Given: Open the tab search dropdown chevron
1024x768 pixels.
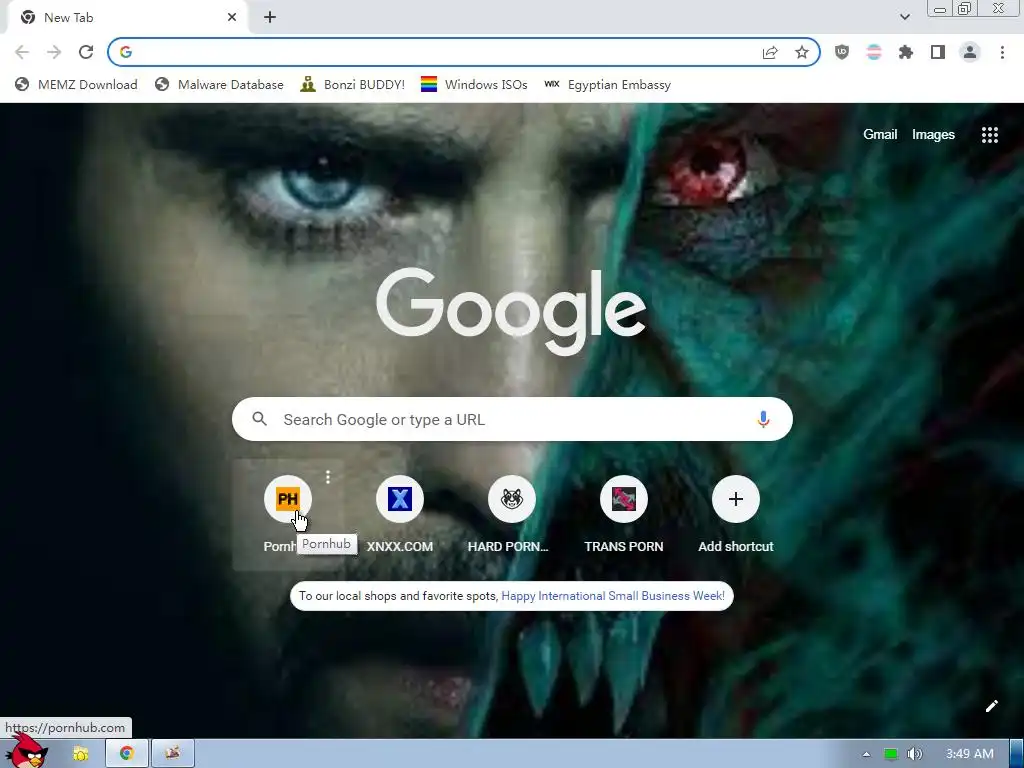Looking at the screenshot, I should tap(904, 17).
